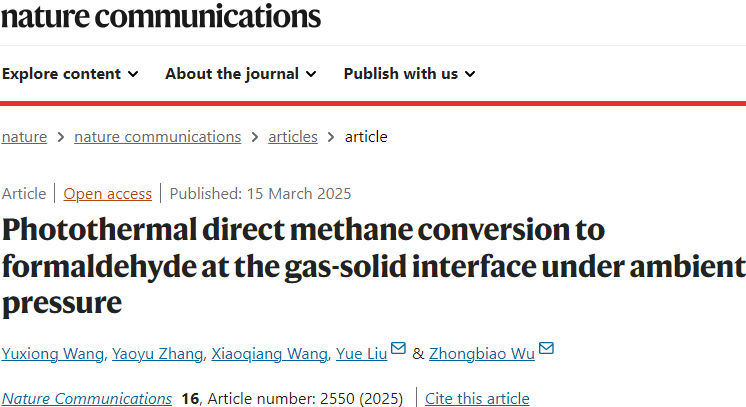Viewport: 746px width, 407px height.
Task: Click the breadcrumb arrow after nature
Action: point(61,137)
